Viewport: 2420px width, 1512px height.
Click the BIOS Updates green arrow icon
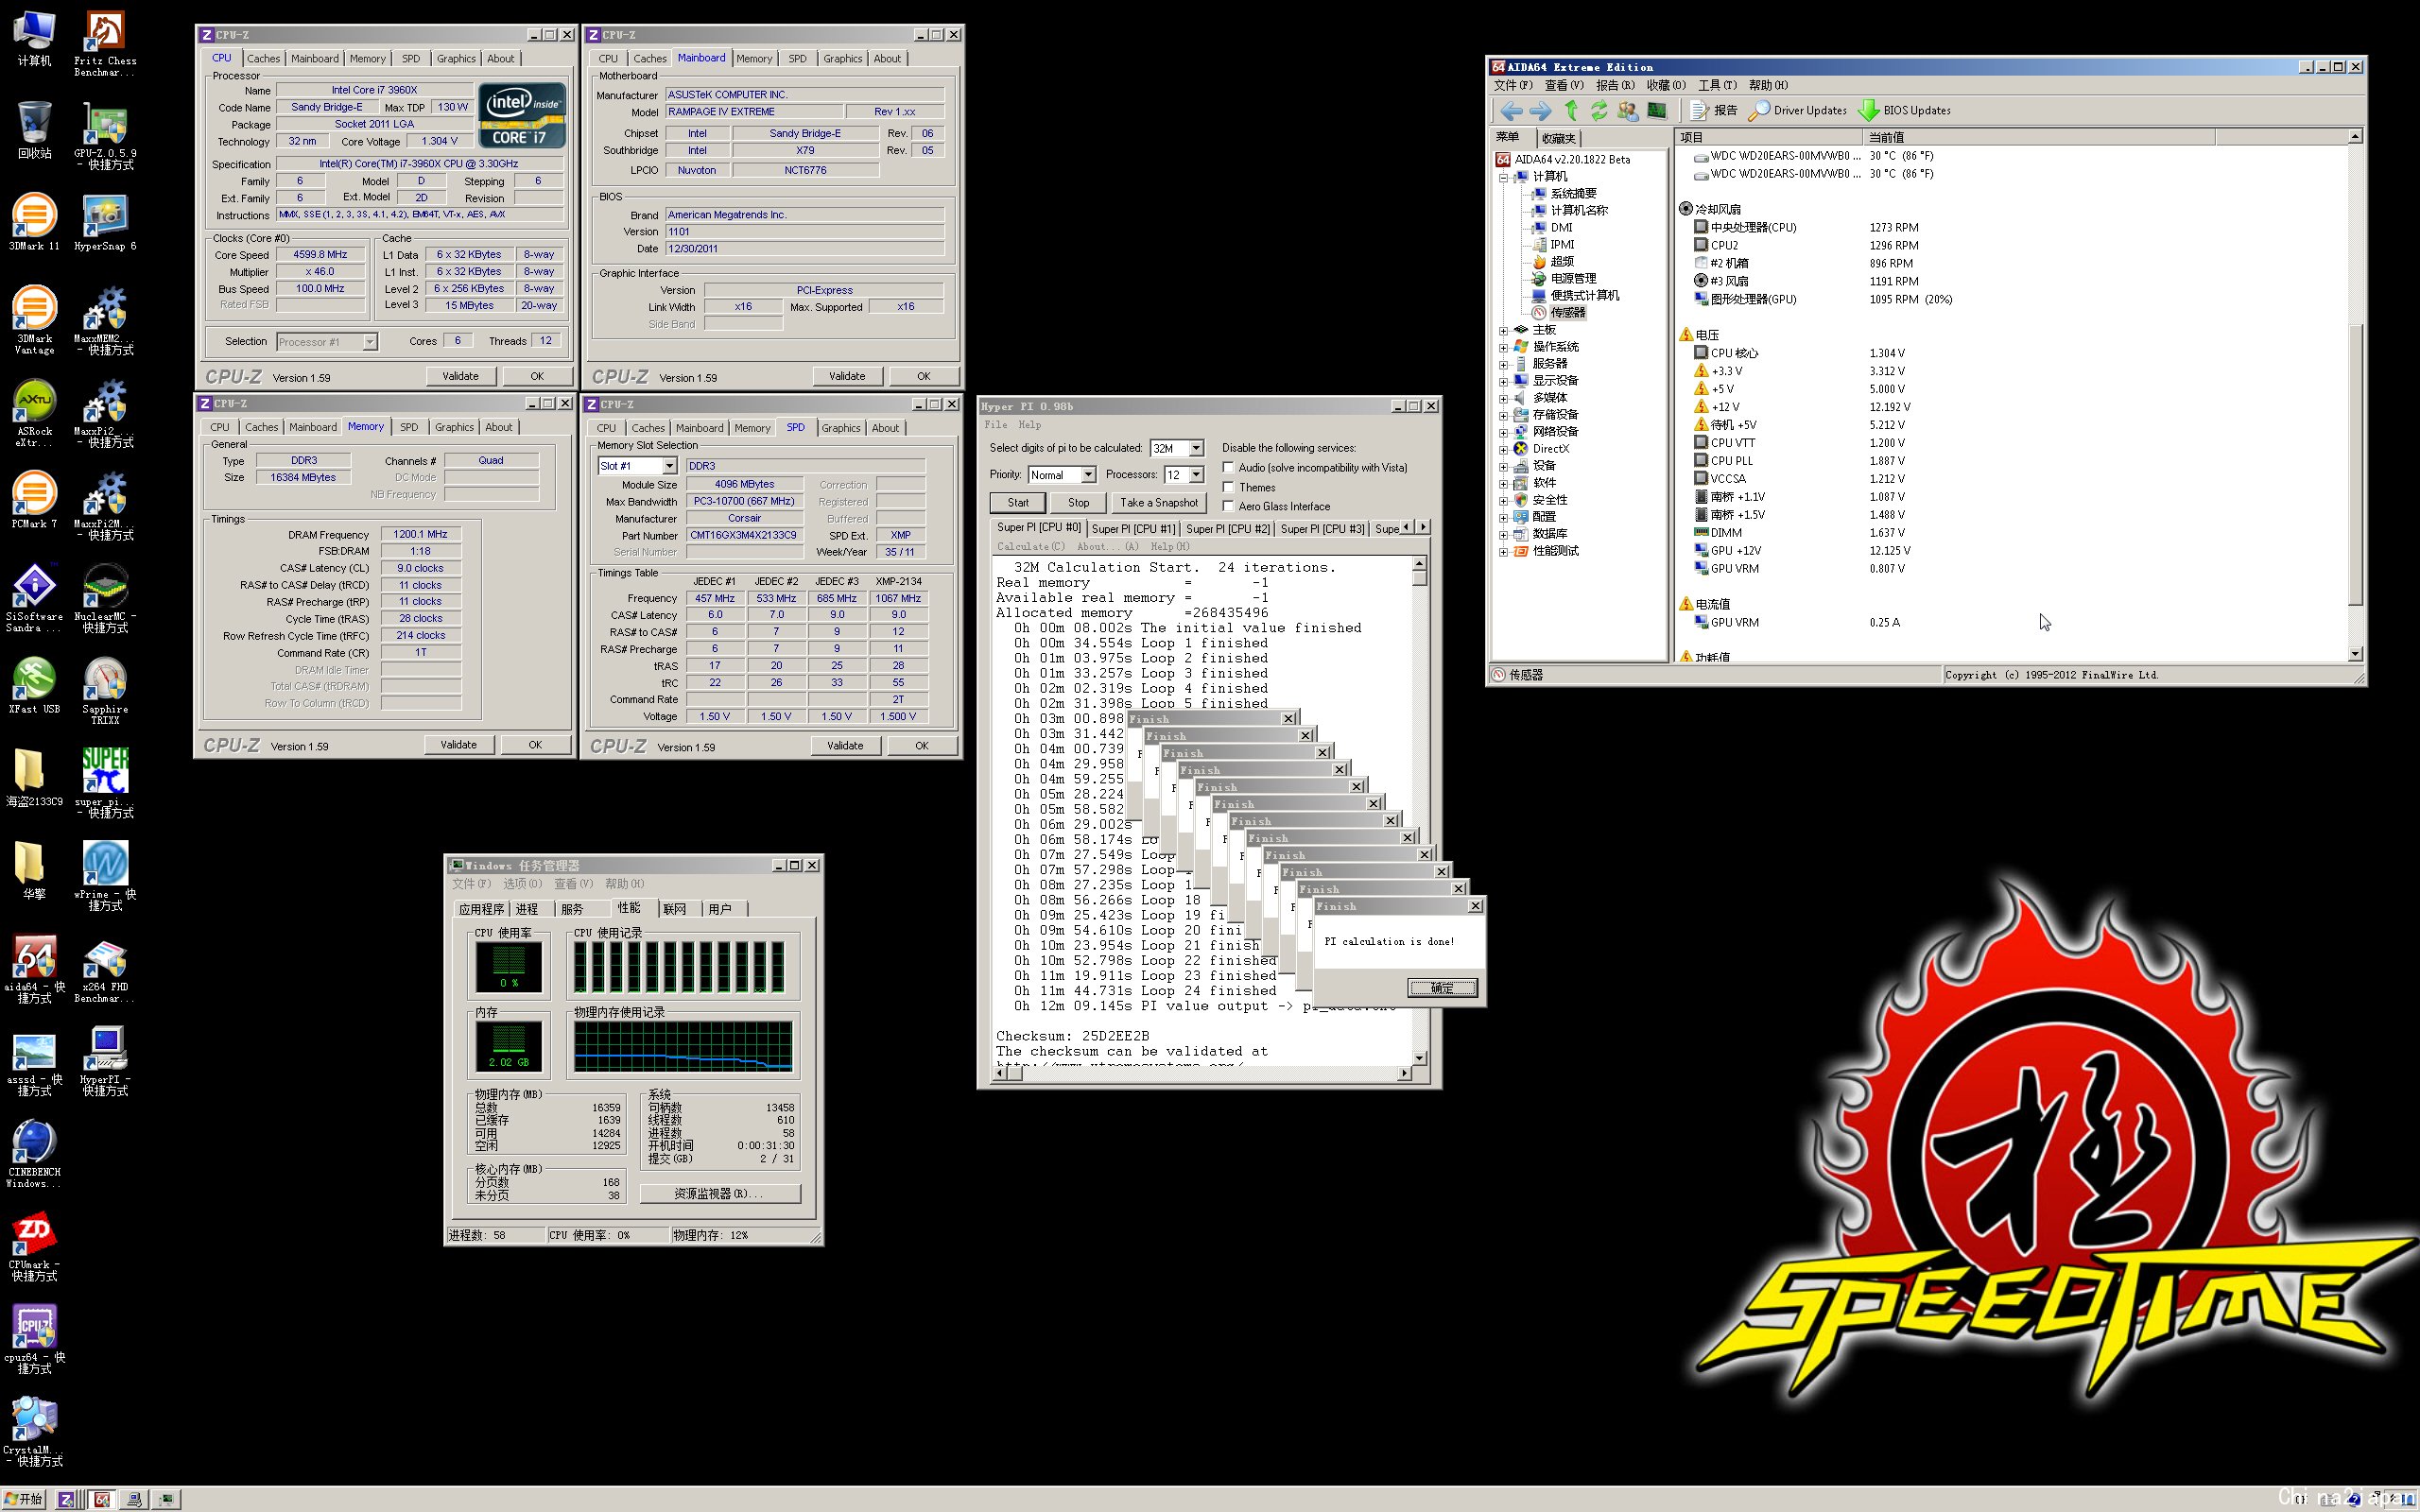click(x=1868, y=111)
